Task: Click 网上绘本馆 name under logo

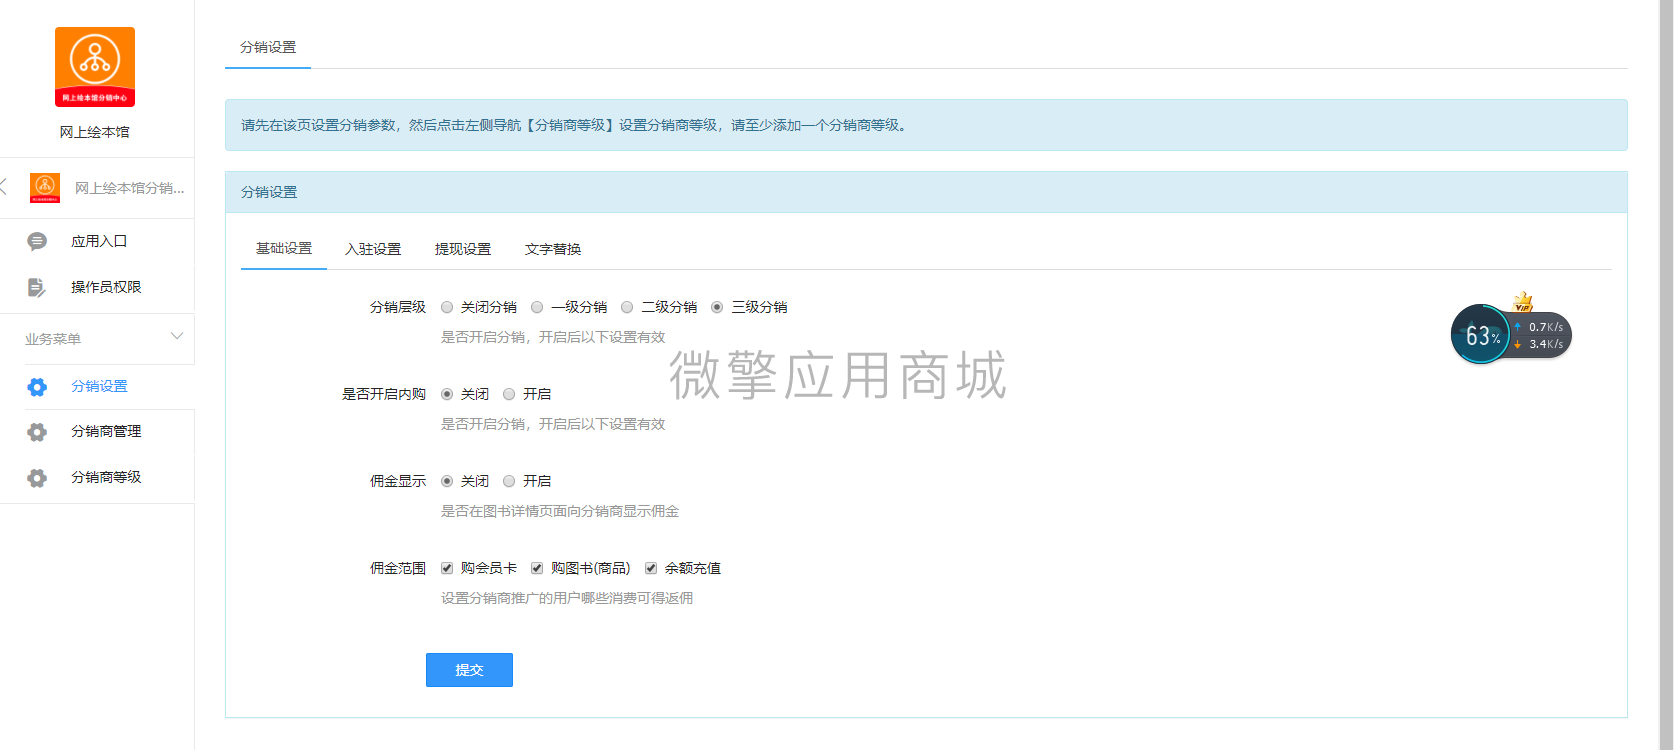Action: 95,132
